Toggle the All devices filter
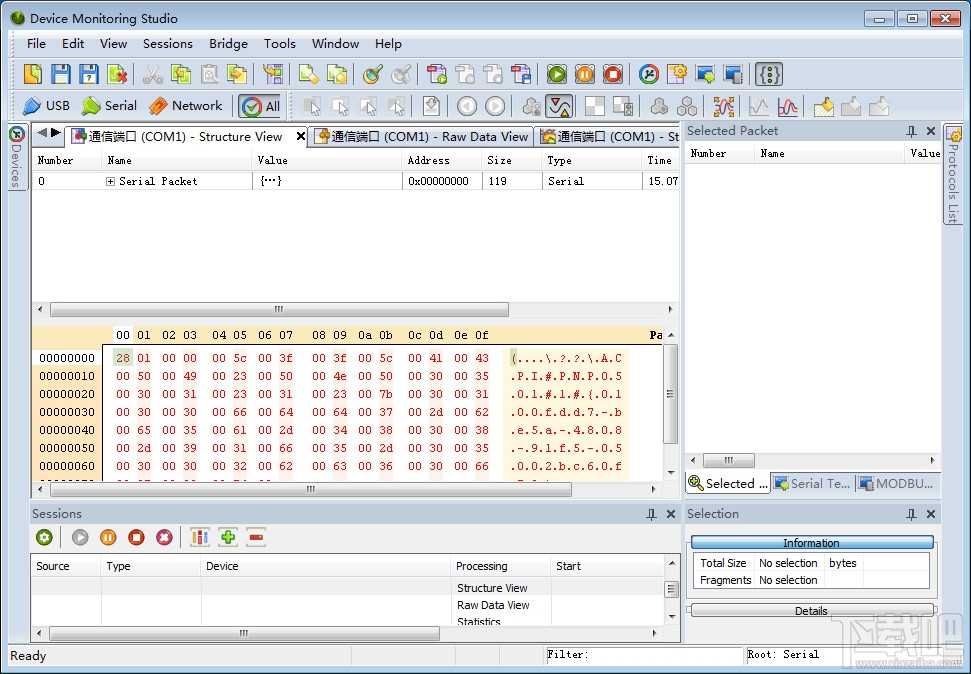 (x=261, y=106)
